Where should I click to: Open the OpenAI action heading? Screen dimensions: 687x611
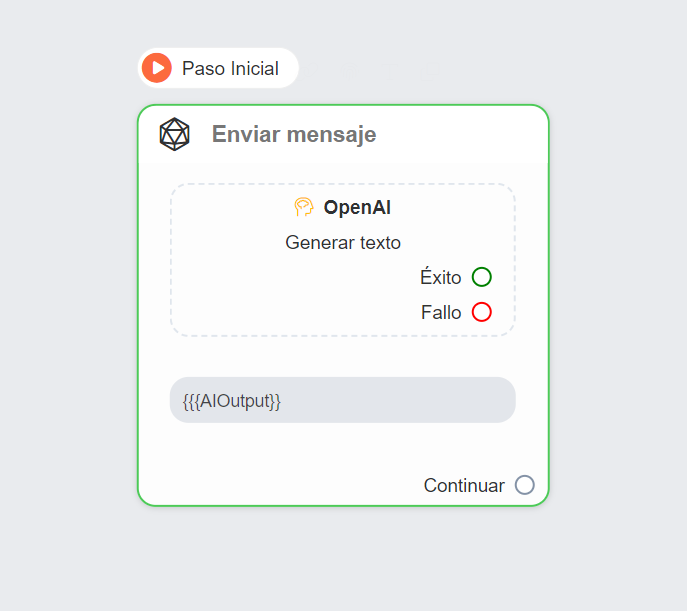[x=357, y=207]
